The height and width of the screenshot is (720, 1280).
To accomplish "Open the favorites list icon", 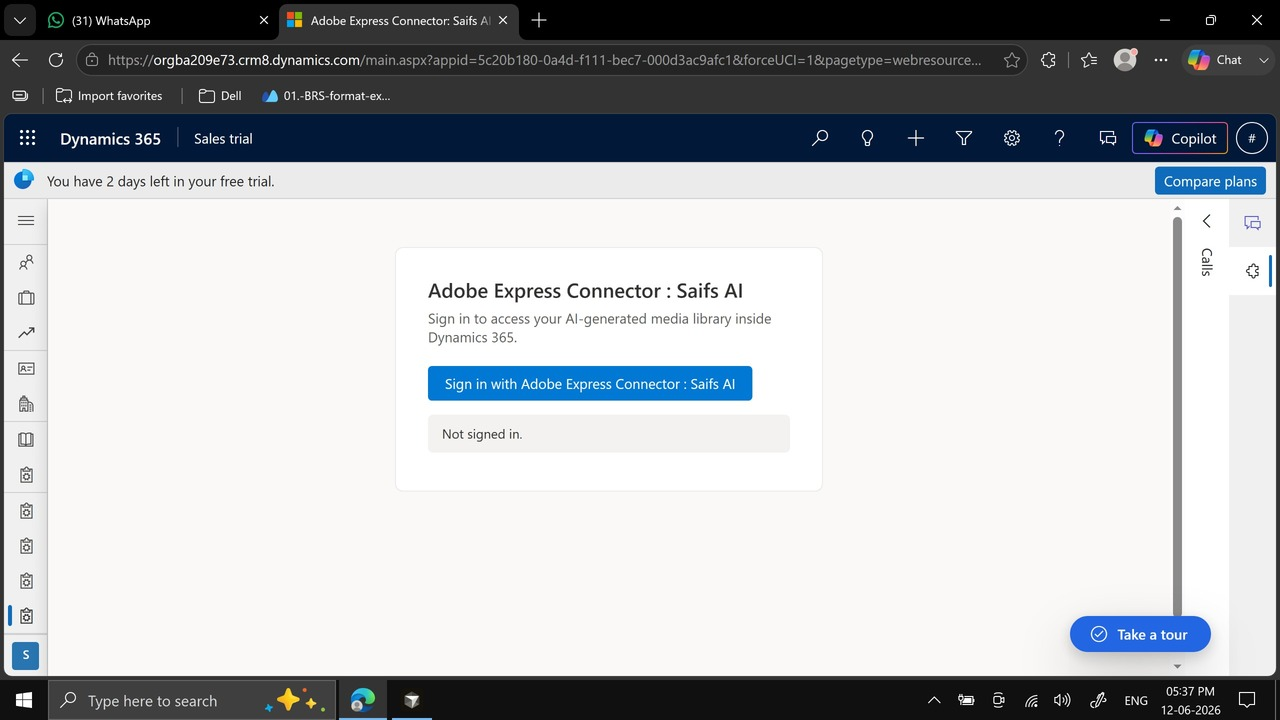I will (x=1089, y=60).
